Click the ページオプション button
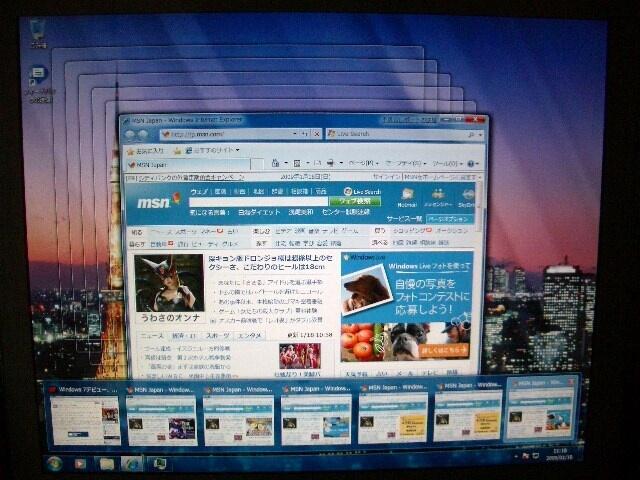The width and height of the screenshot is (640, 480). pyautogui.click(x=449, y=219)
